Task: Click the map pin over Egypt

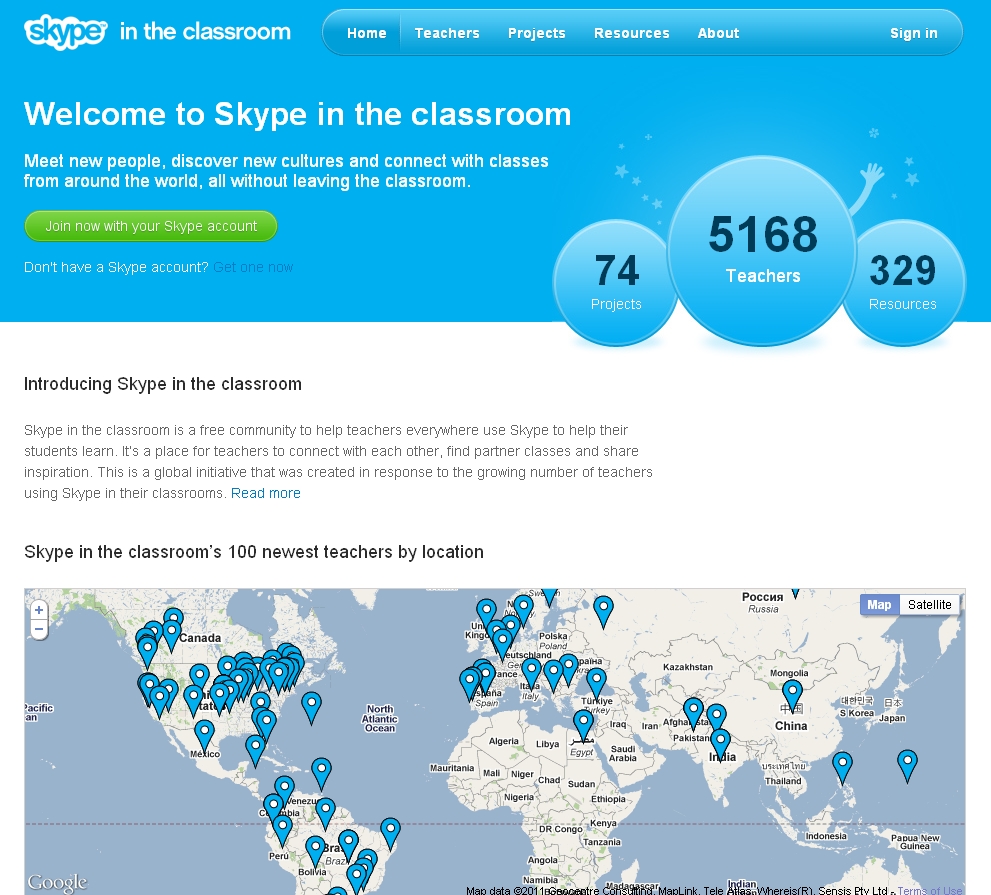Action: click(583, 721)
